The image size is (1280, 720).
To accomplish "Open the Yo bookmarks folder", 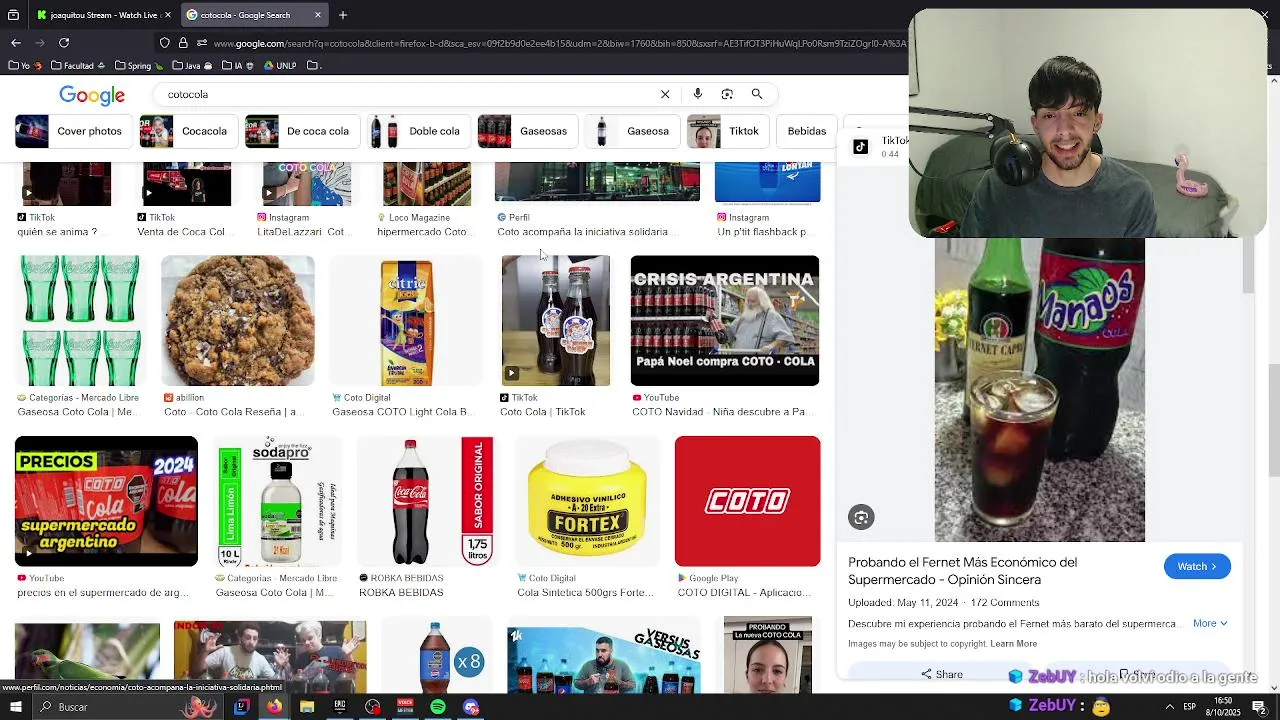I will pos(25,66).
